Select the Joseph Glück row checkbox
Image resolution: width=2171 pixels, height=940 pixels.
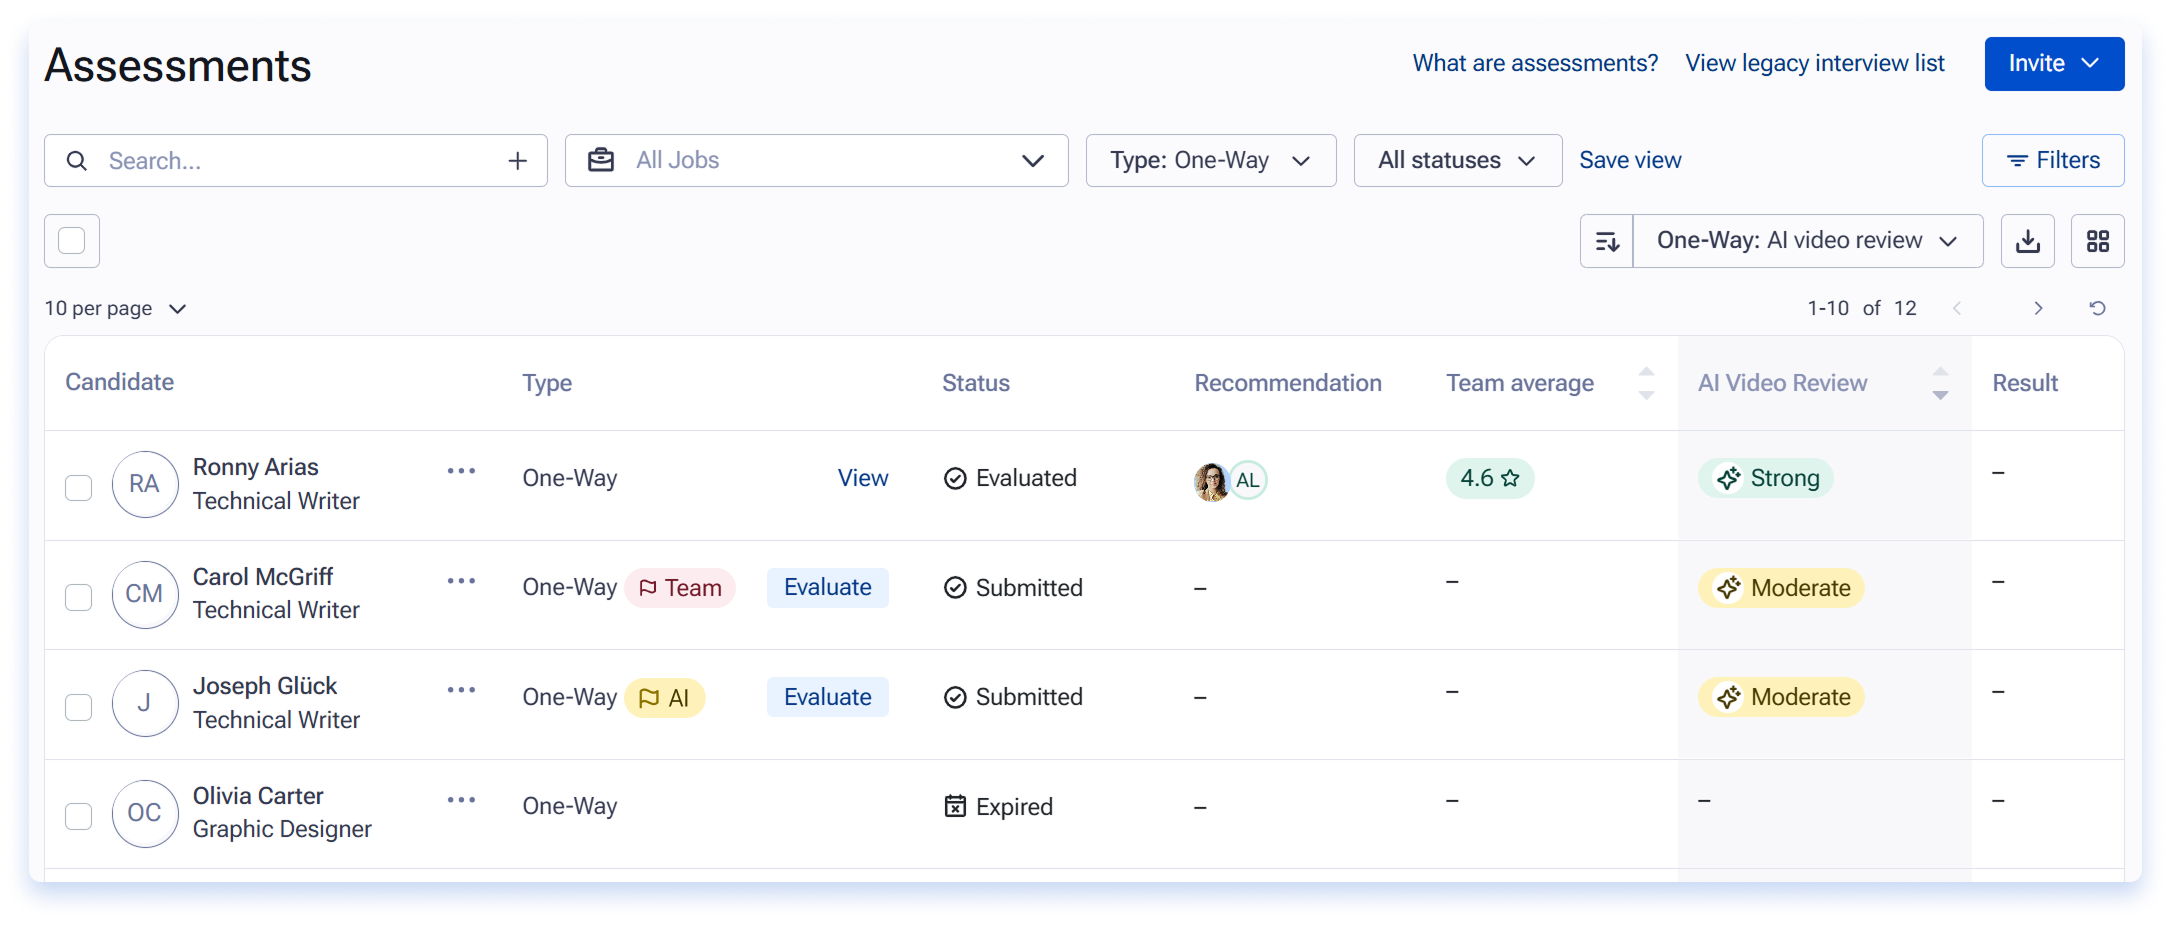click(x=78, y=707)
